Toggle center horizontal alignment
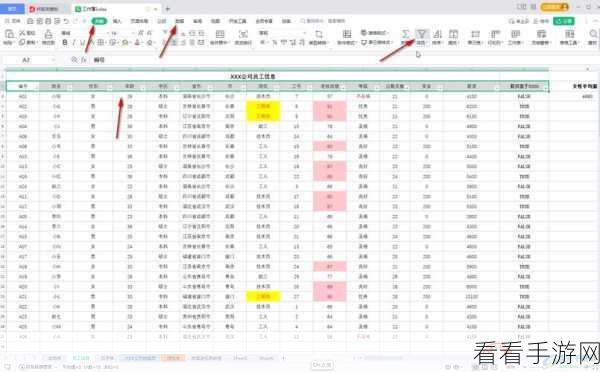This screenshot has width=600, height=372. (174, 42)
